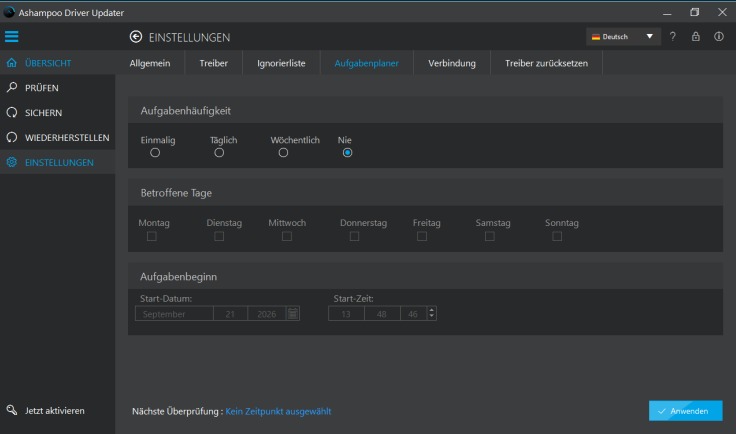Click the Anwenden button
This screenshot has width=736, height=434.
(685, 411)
